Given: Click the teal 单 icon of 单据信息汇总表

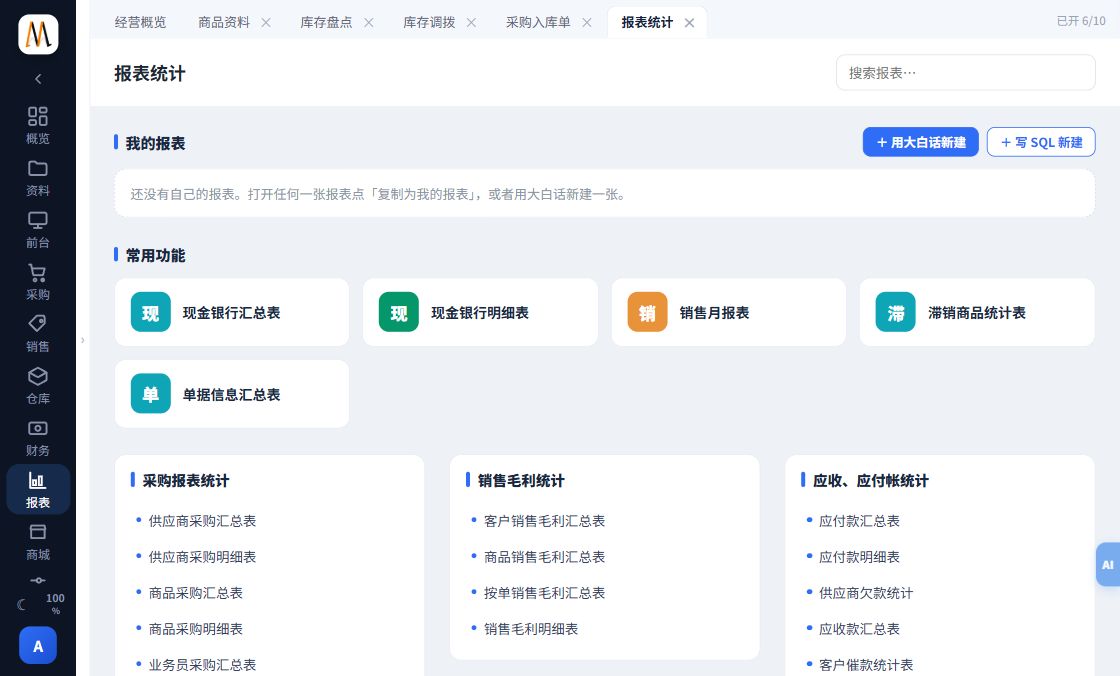Looking at the screenshot, I should tap(151, 394).
